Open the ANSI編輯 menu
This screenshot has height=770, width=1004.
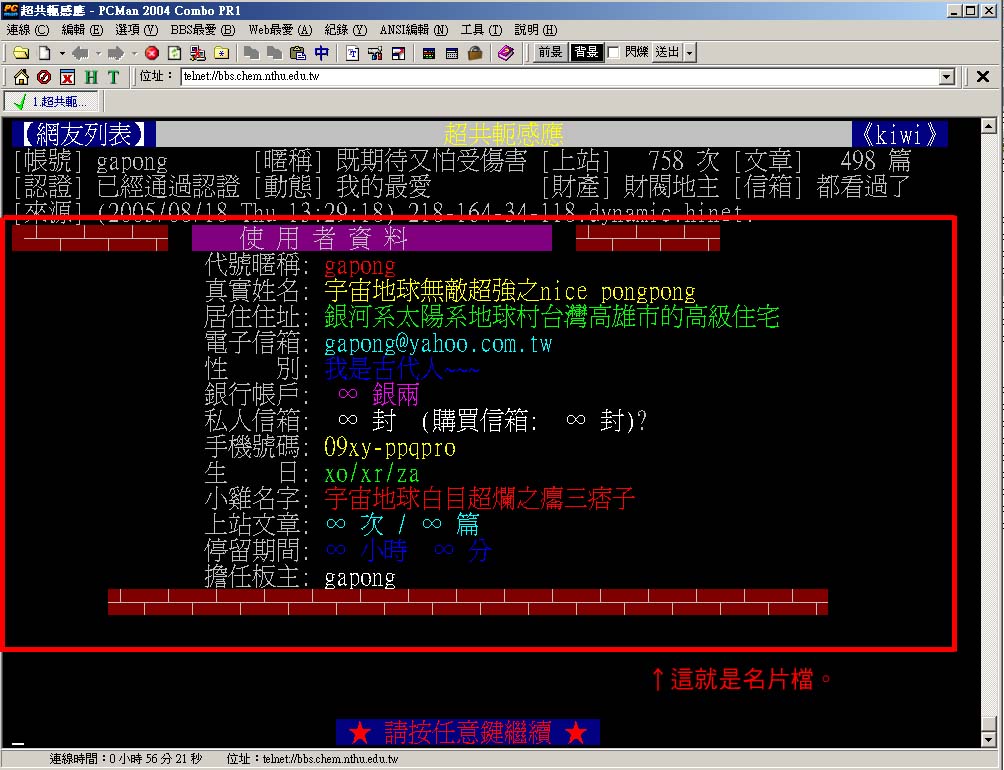click(x=414, y=30)
